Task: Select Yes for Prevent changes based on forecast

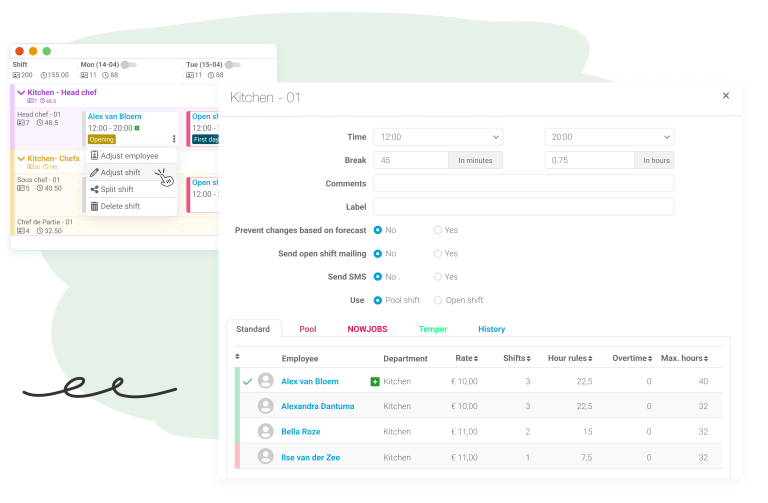Action: [438, 230]
